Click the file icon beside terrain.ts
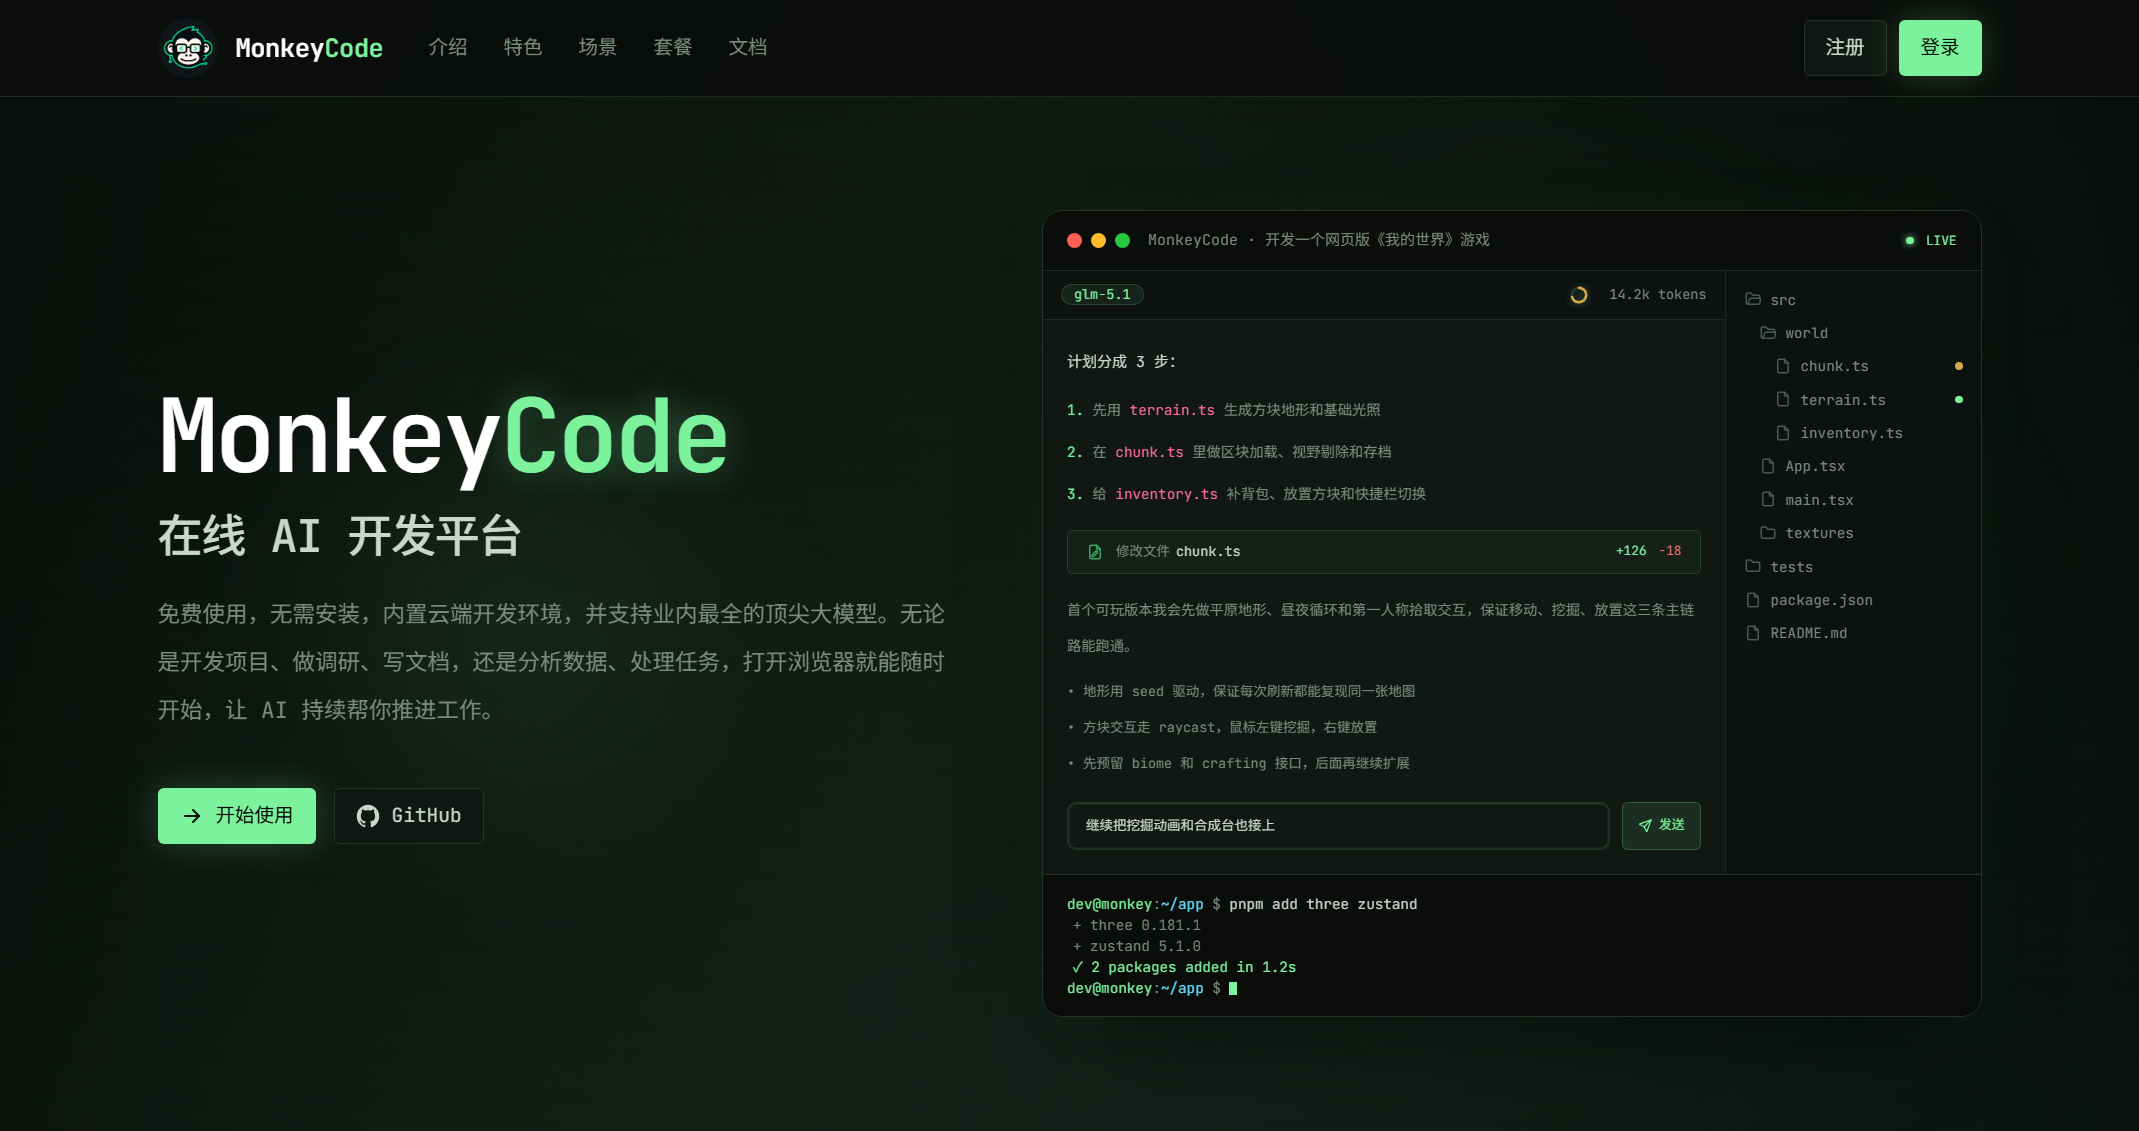 1783,399
